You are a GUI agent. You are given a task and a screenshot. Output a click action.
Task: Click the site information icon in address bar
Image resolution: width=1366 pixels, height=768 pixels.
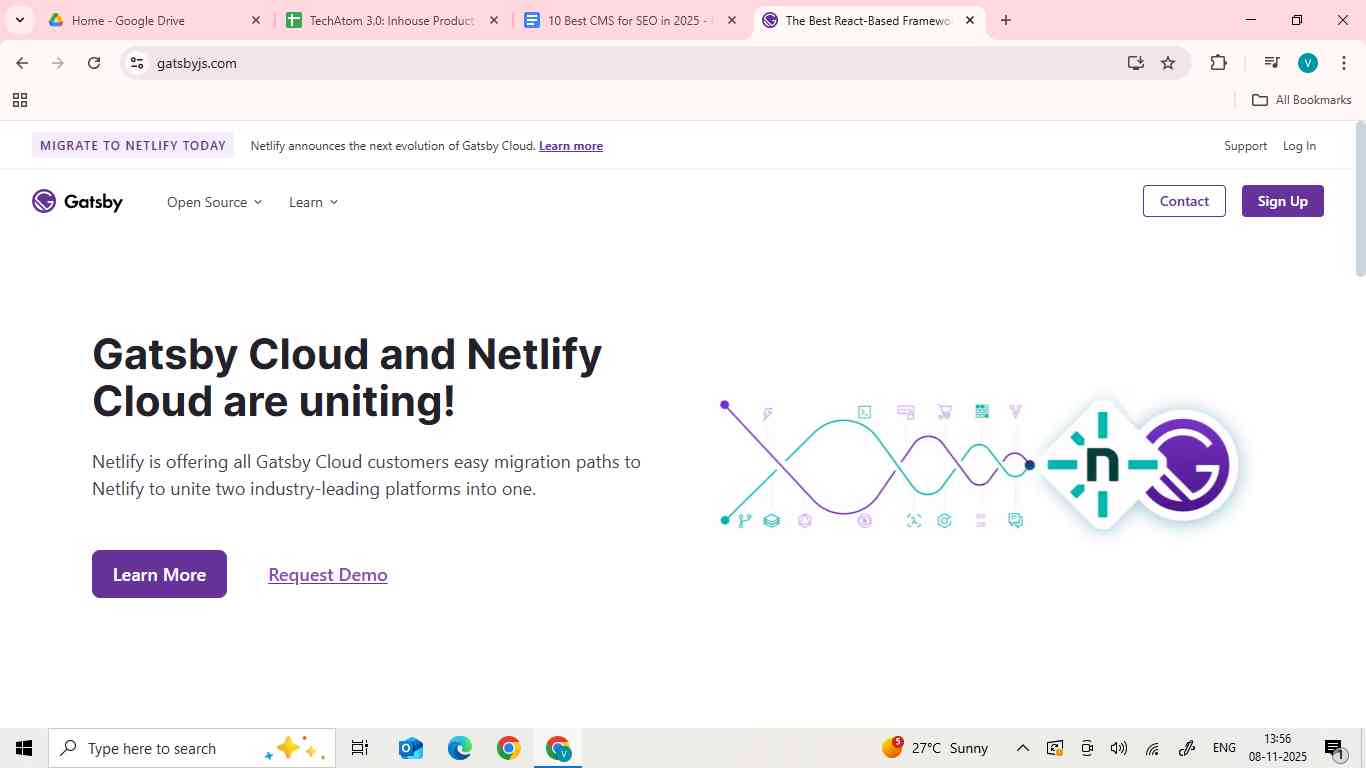[x=138, y=63]
